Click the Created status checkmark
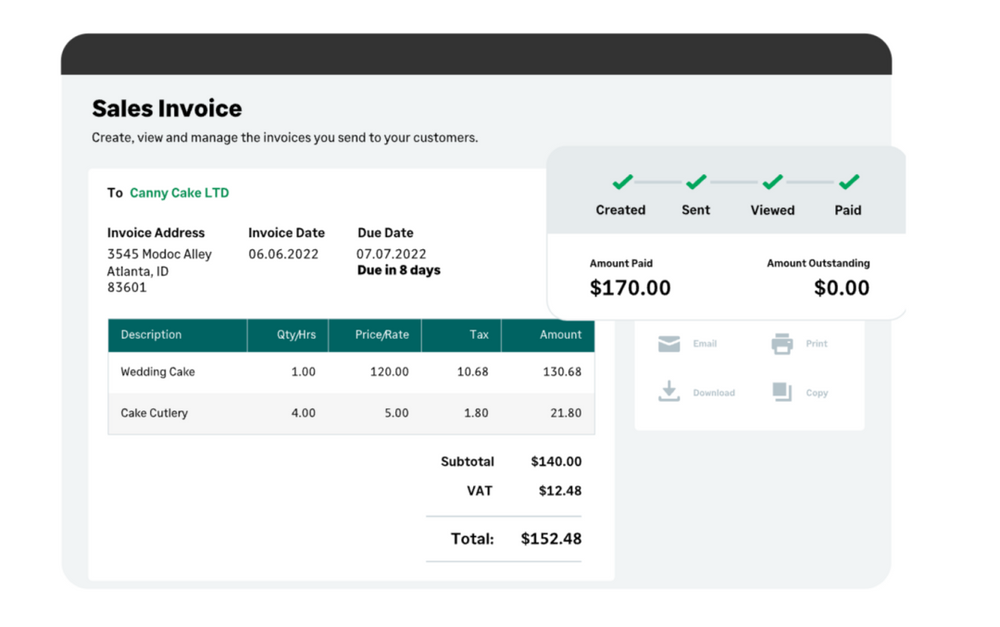 pyautogui.click(x=622, y=182)
